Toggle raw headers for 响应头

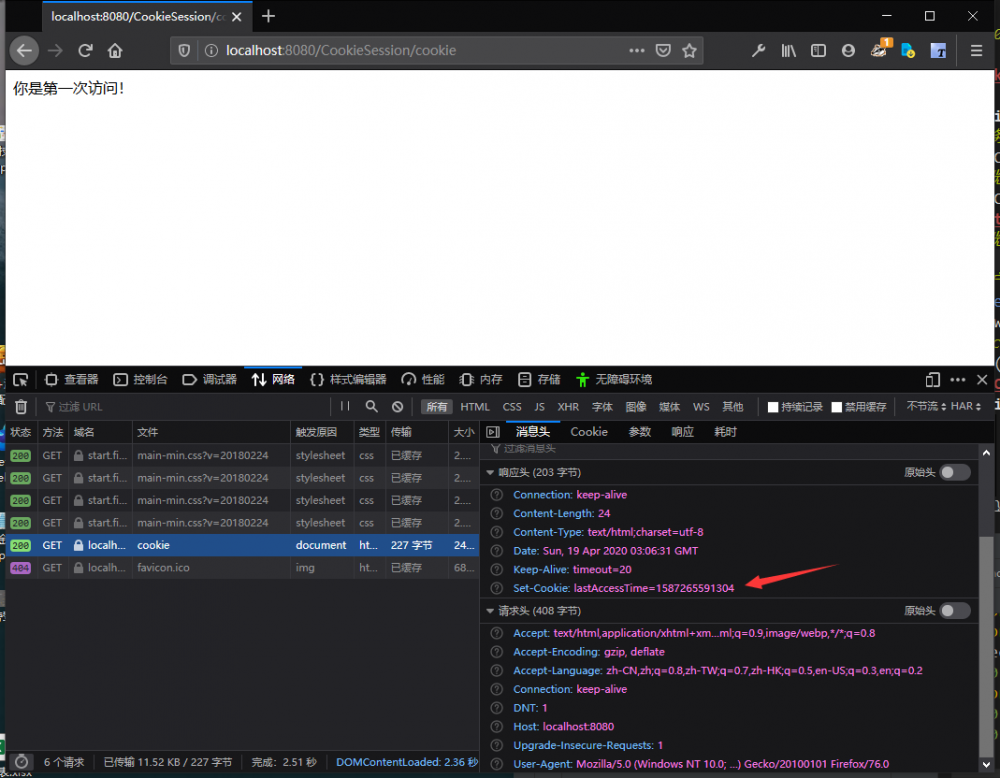[x=954, y=472]
